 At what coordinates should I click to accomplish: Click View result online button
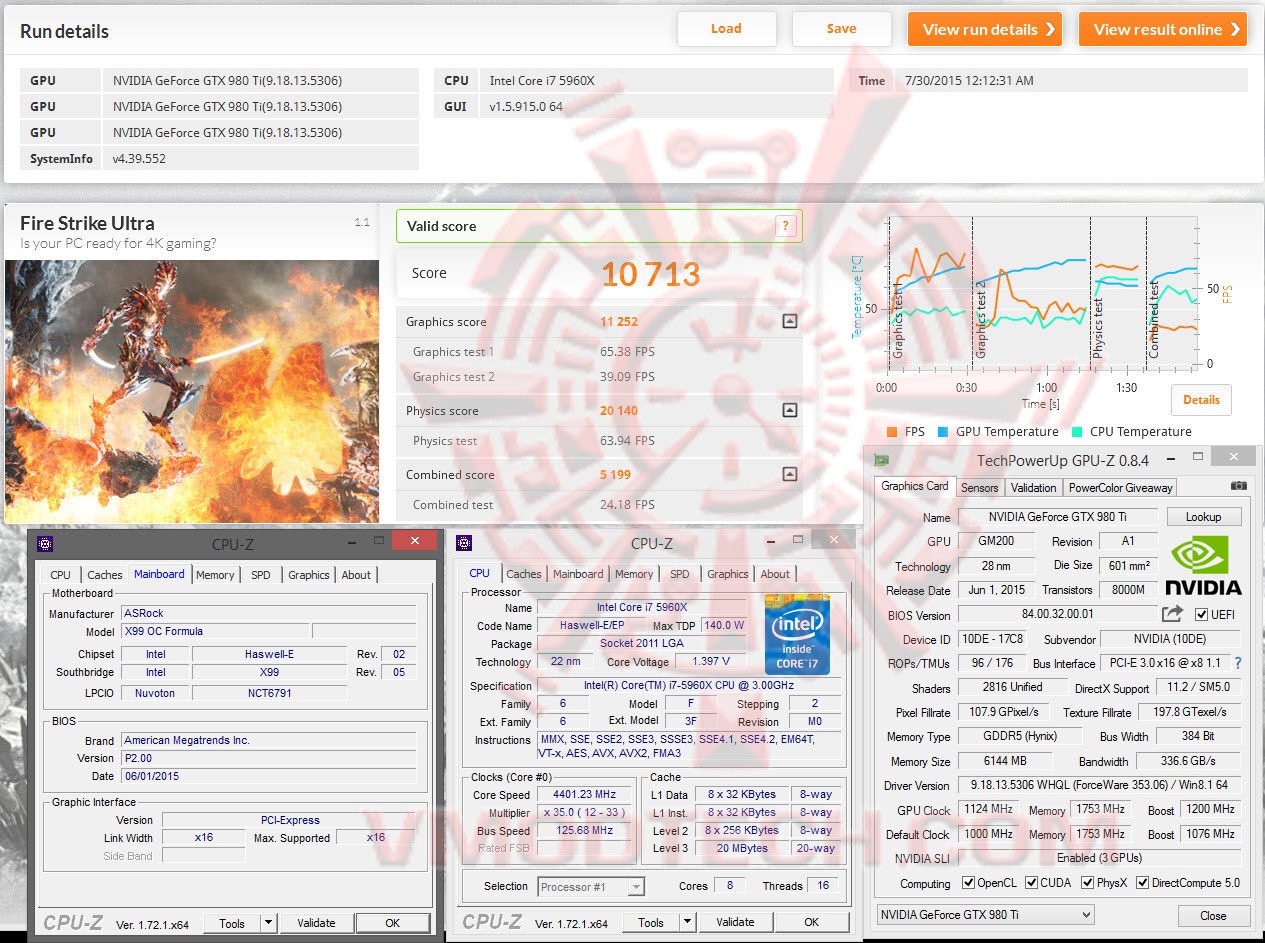pyautogui.click(x=1163, y=29)
